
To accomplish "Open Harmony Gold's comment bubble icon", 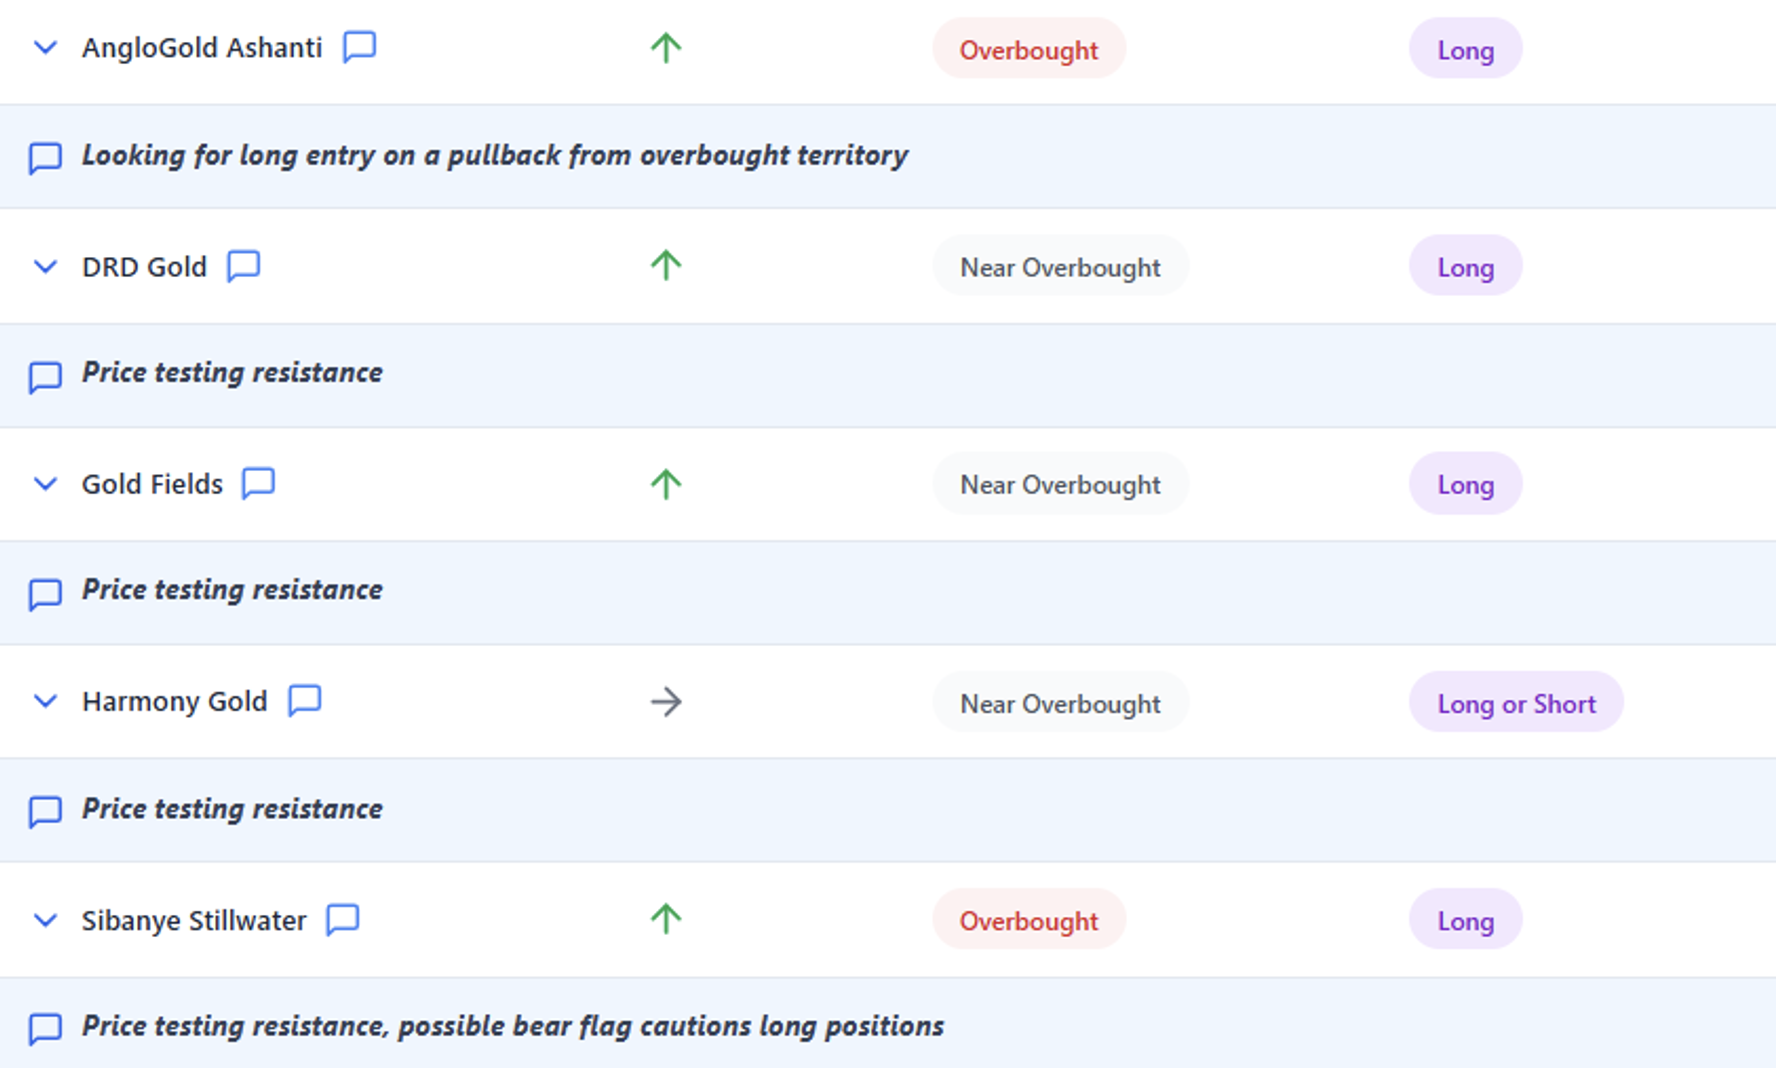I will click(x=304, y=700).
